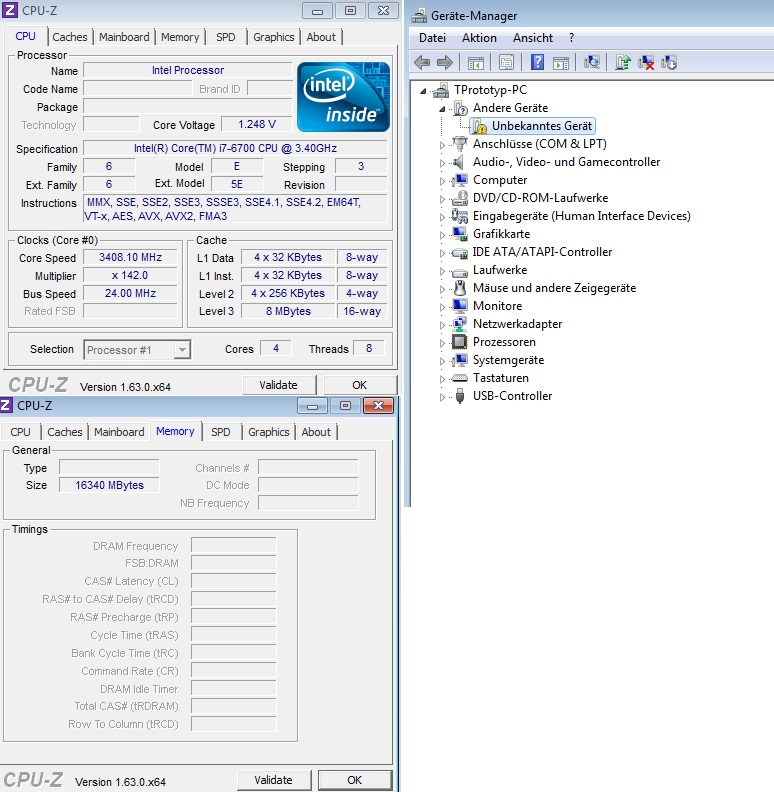
Task: Click the Anschlüsse (COM & LPT) port icon
Action: coord(460,144)
